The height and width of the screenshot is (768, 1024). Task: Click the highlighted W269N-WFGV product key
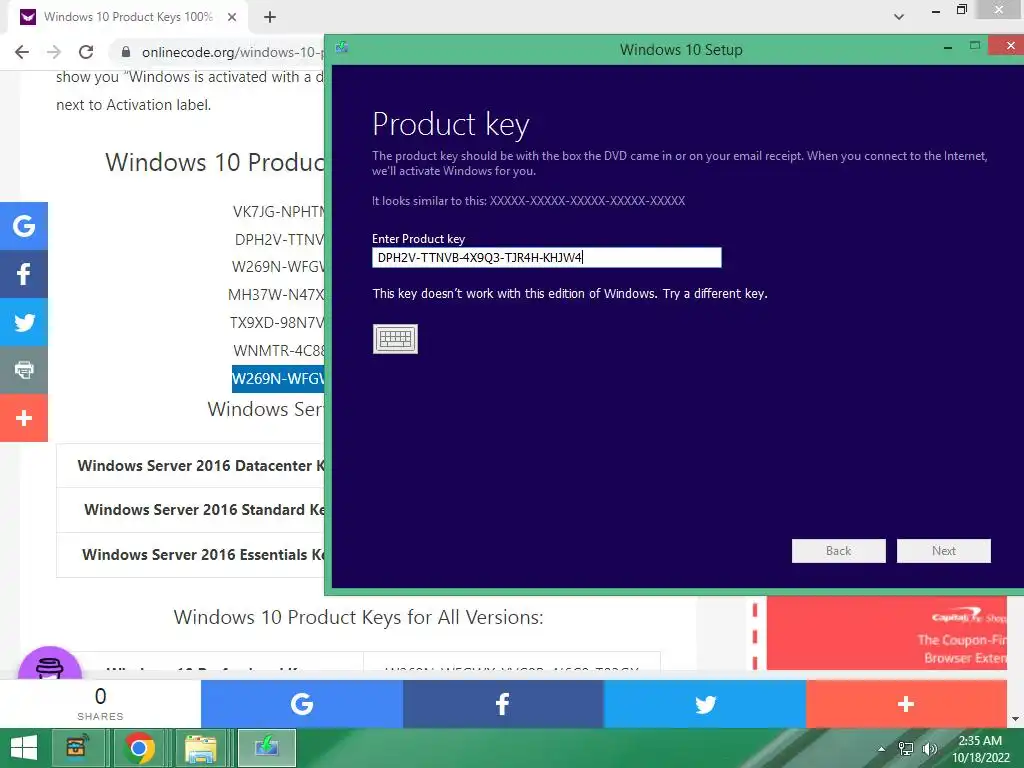(x=278, y=379)
